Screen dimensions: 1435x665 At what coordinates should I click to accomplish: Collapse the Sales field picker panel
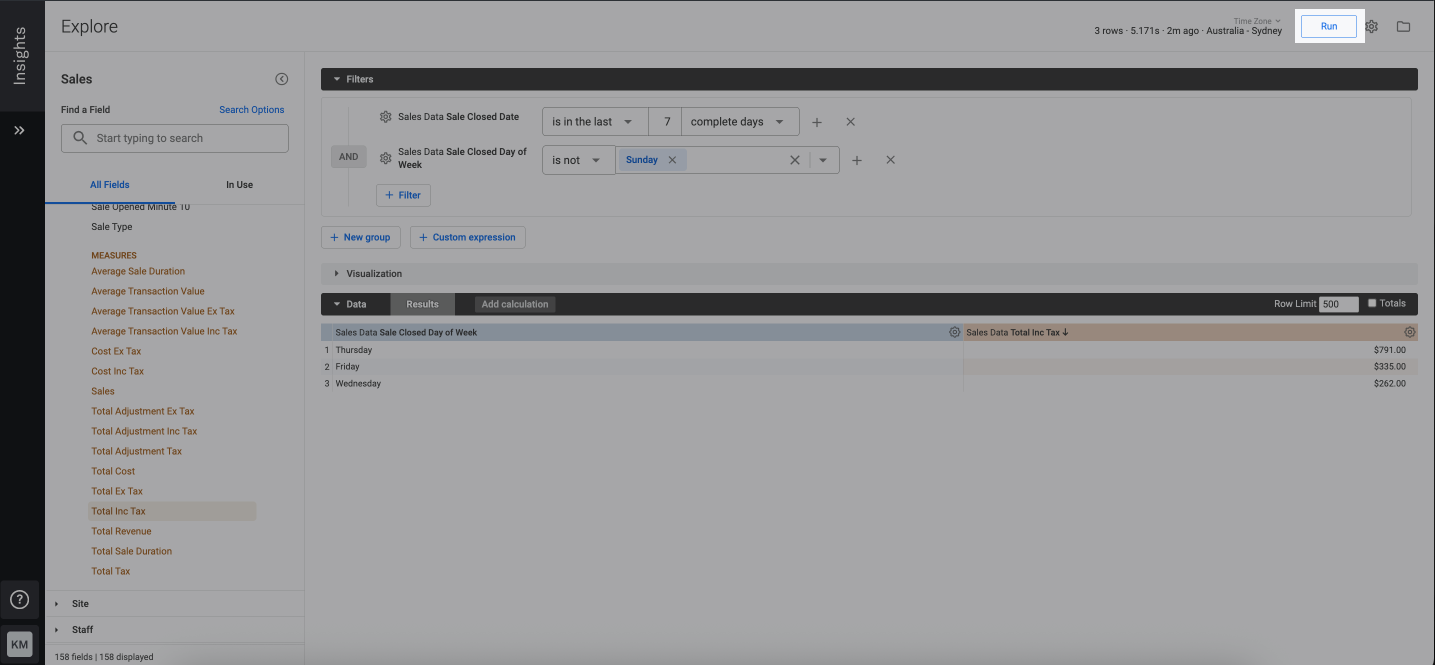pyautogui.click(x=282, y=79)
